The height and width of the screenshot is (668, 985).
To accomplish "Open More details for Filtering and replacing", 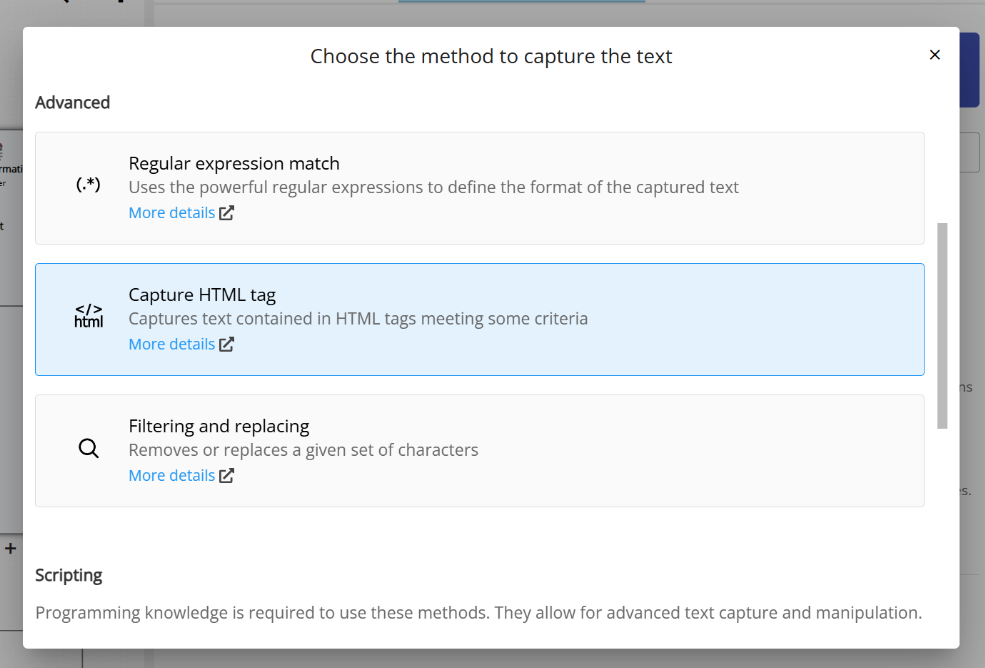I will (x=171, y=475).
